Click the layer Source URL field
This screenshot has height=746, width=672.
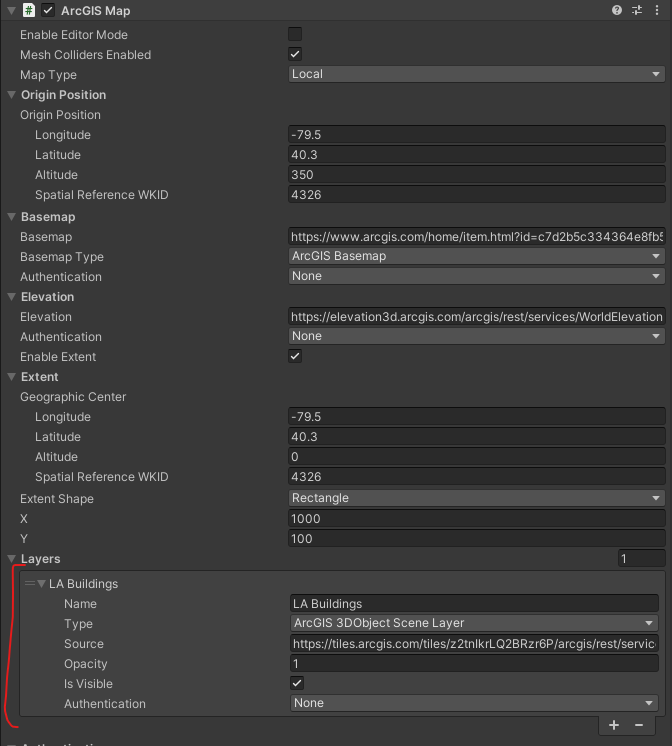pyautogui.click(x=474, y=643)
